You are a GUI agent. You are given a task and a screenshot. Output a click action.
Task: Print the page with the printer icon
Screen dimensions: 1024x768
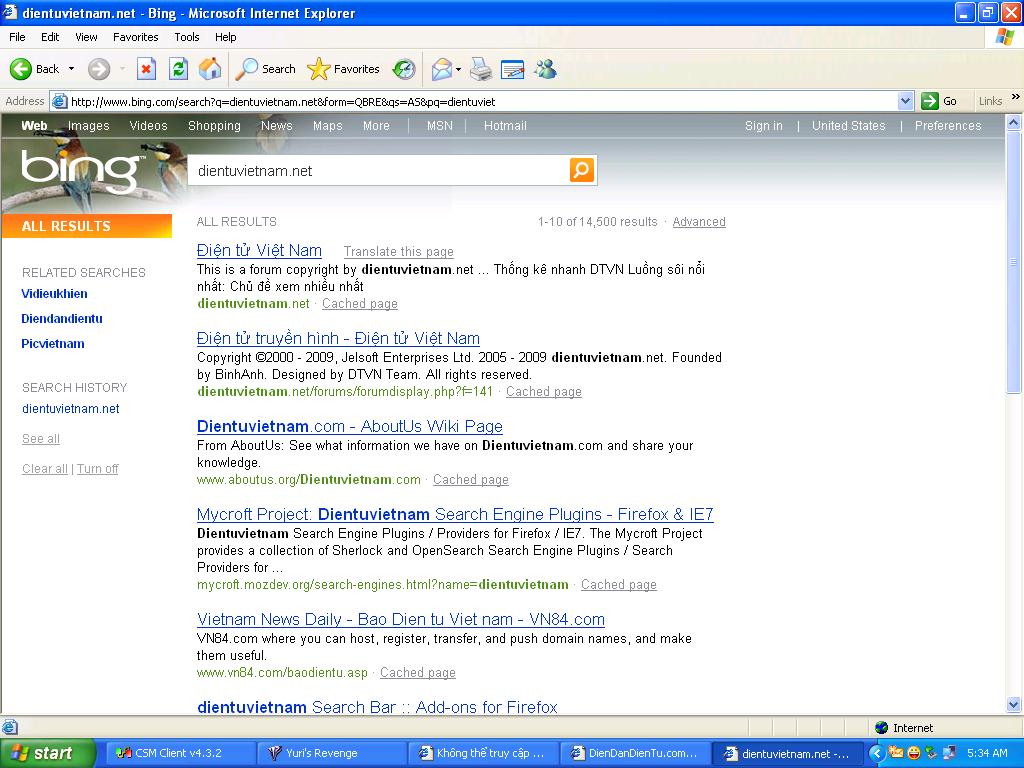click(481, 69)
